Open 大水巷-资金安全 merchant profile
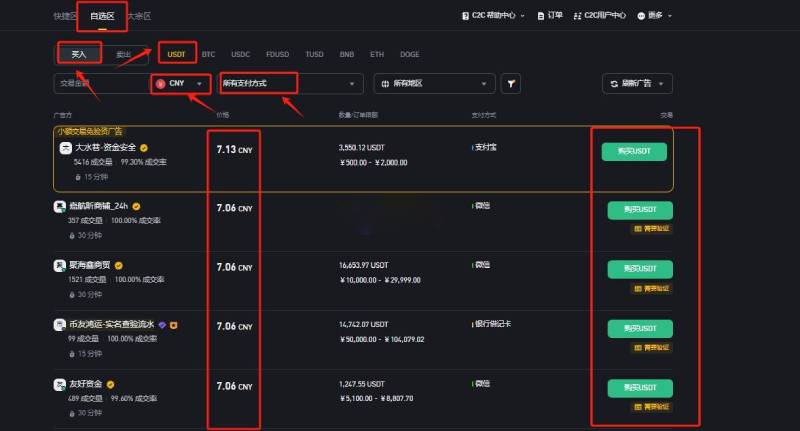Image resolution: width=800 pixels, height=431 pixels. (106, 148)
